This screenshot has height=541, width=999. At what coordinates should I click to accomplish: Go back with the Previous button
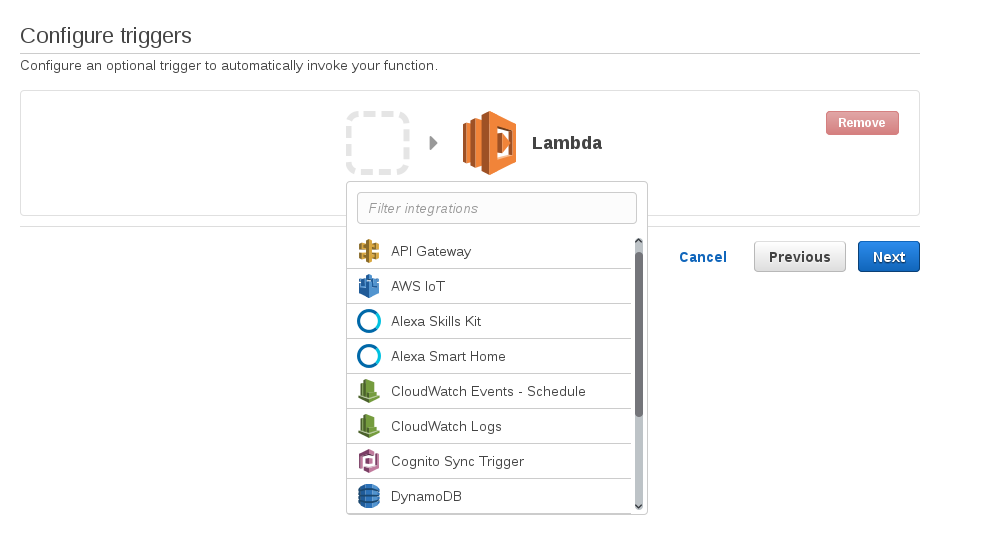[x=799, y=257]
